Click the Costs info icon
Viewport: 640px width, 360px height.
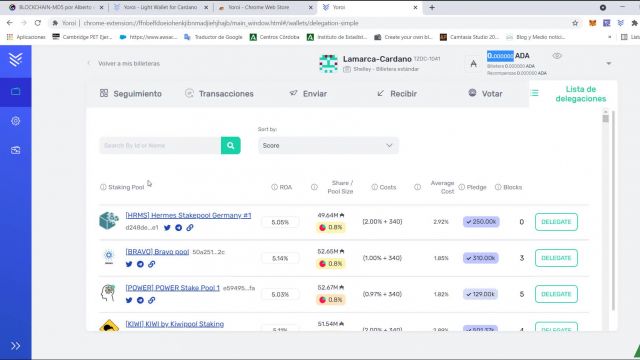pos(374,187)
